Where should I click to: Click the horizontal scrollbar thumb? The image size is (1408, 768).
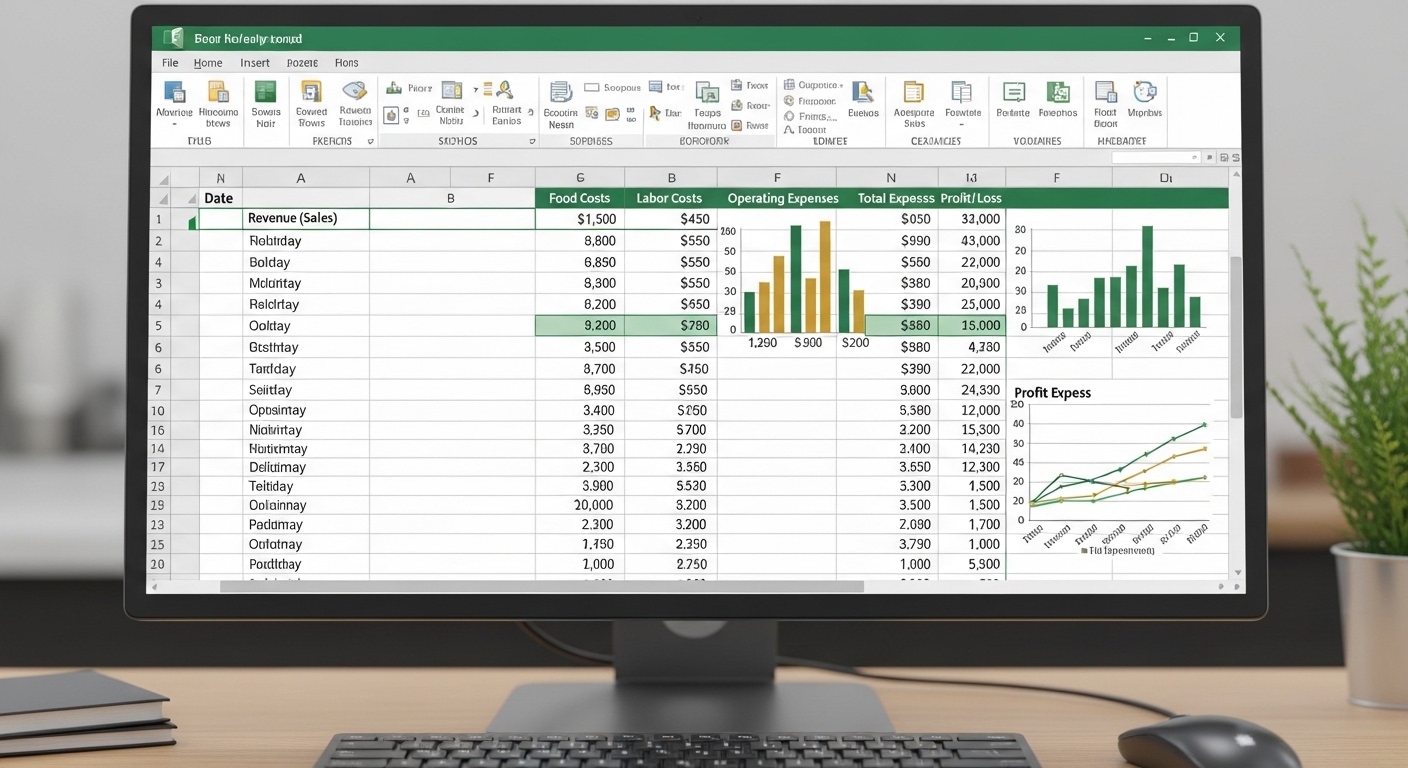tap(542, 587)
